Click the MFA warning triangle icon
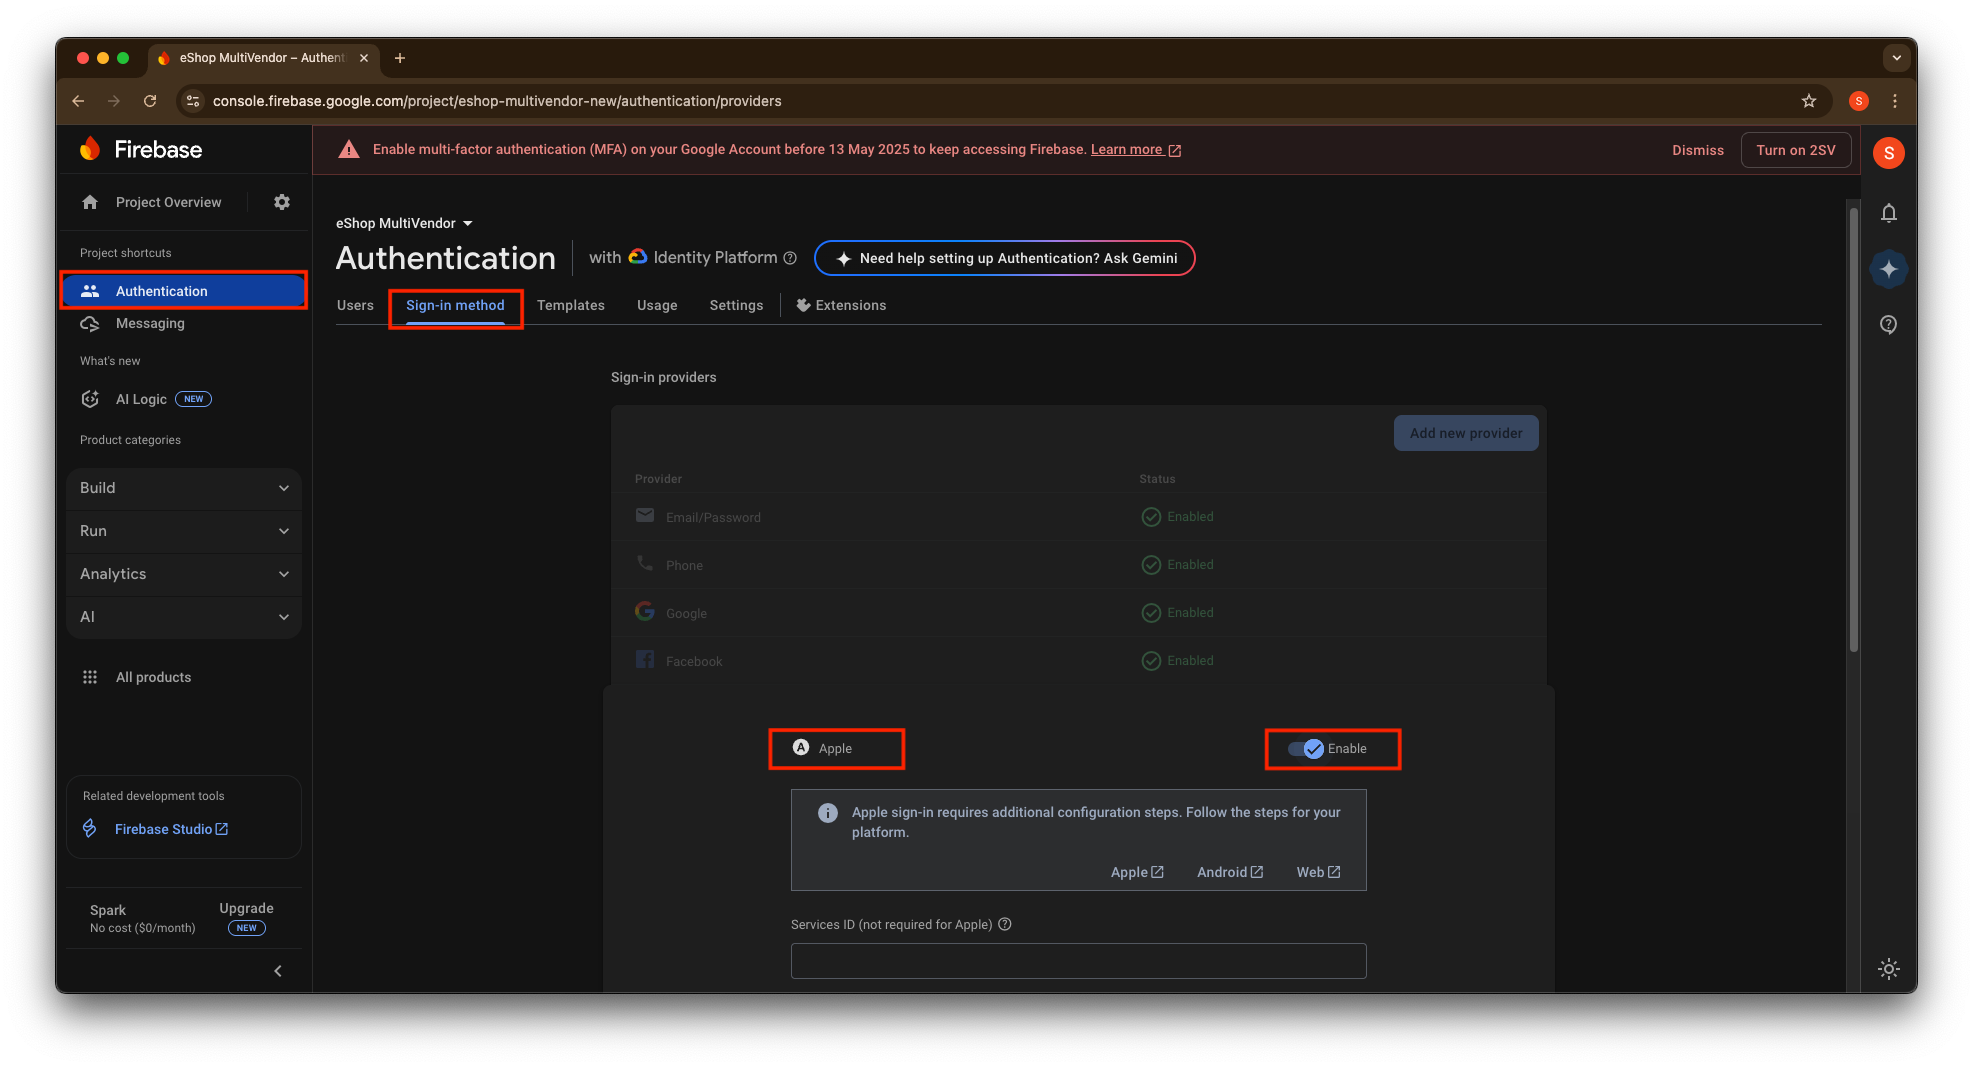 (348, 150)
